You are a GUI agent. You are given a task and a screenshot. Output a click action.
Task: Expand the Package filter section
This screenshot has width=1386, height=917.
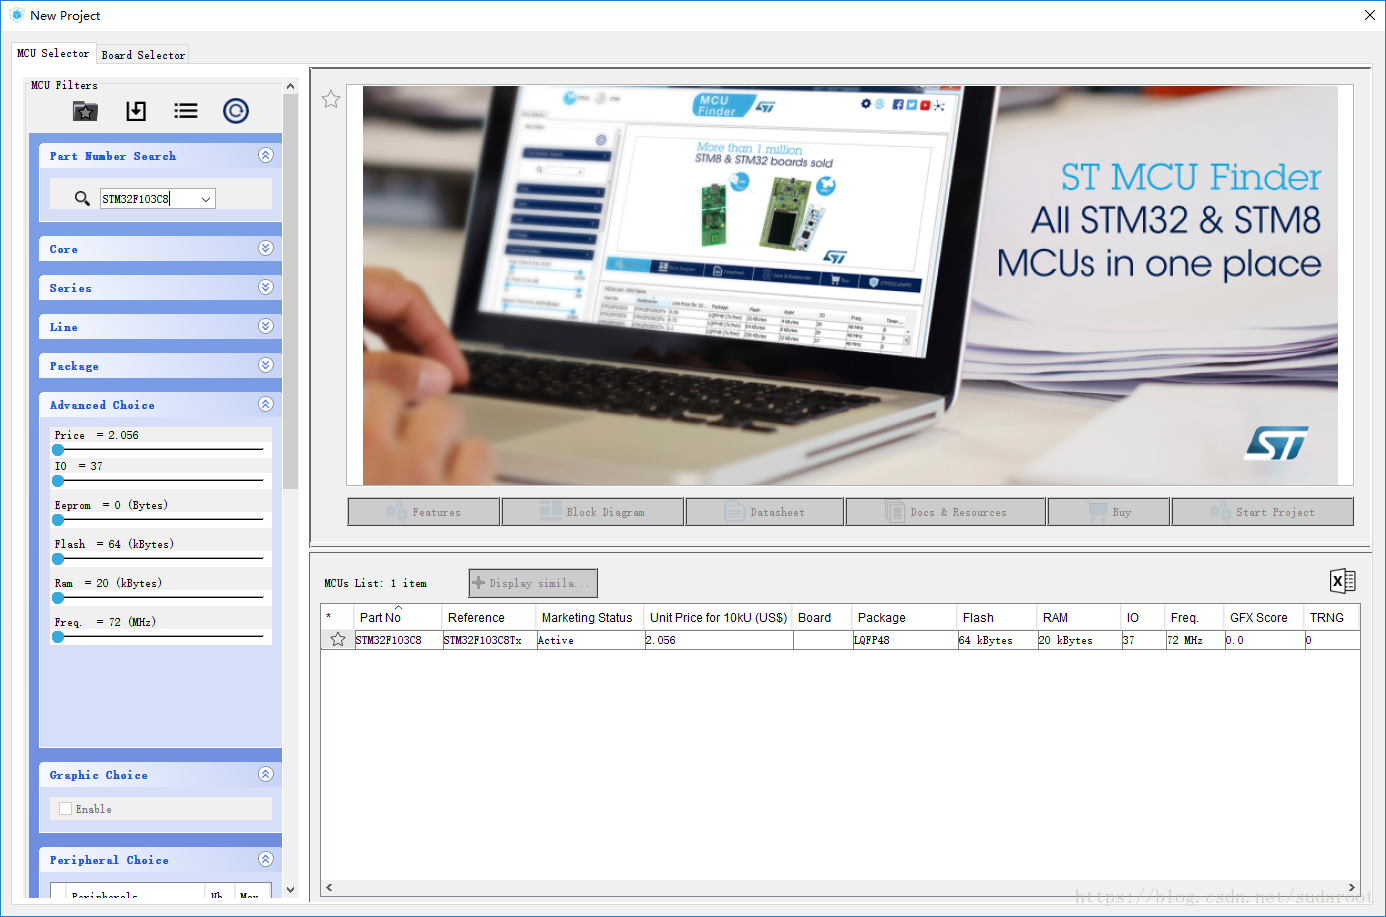(x=266, y=365)
